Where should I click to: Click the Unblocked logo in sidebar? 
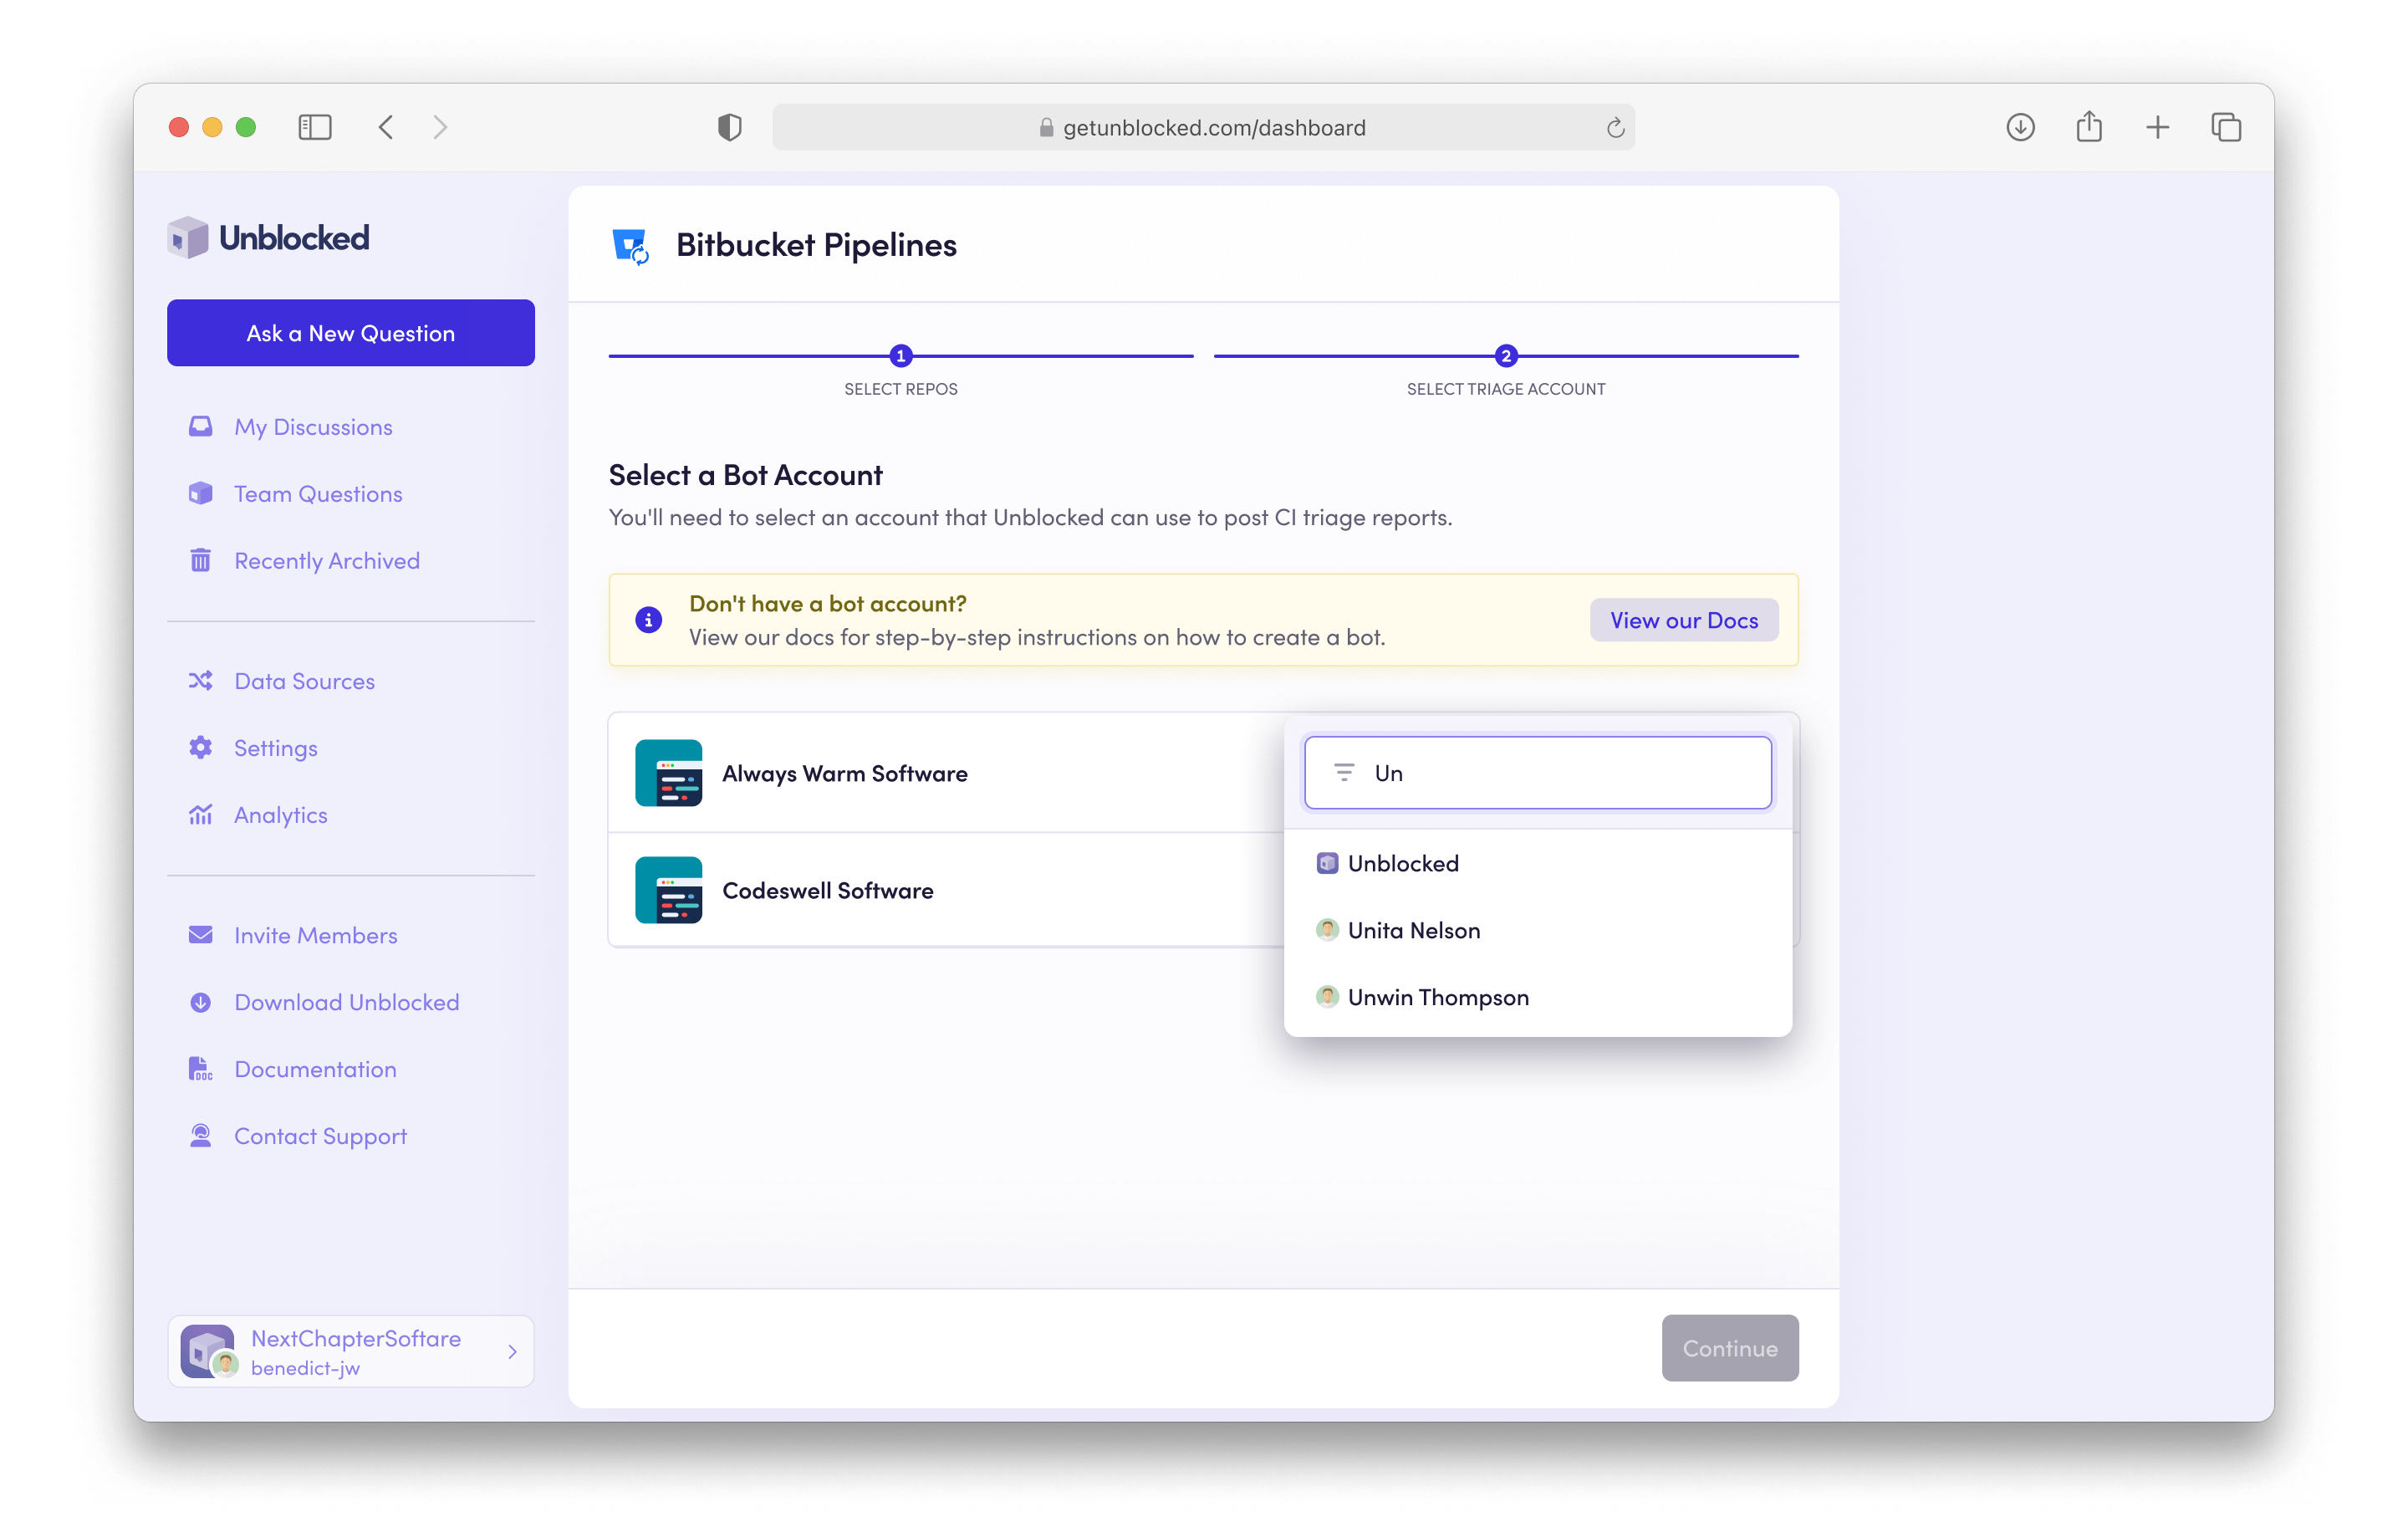(x=268, y=237)
